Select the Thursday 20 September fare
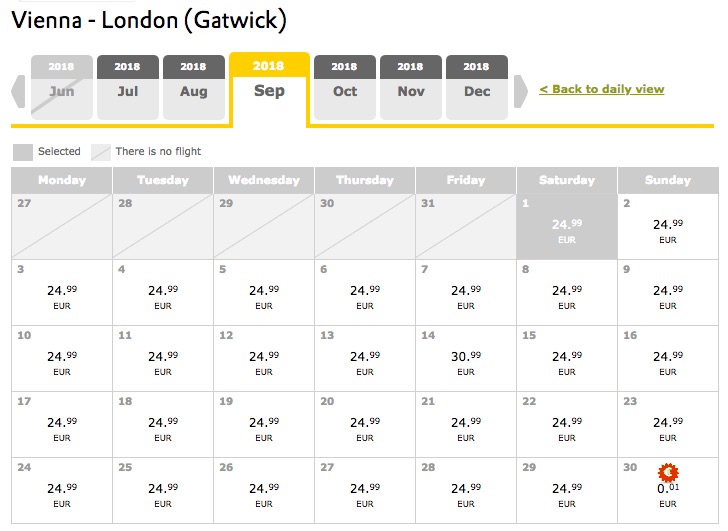Image resolution: width=728 pixels, height=531 pixels. tap(365, 425)
